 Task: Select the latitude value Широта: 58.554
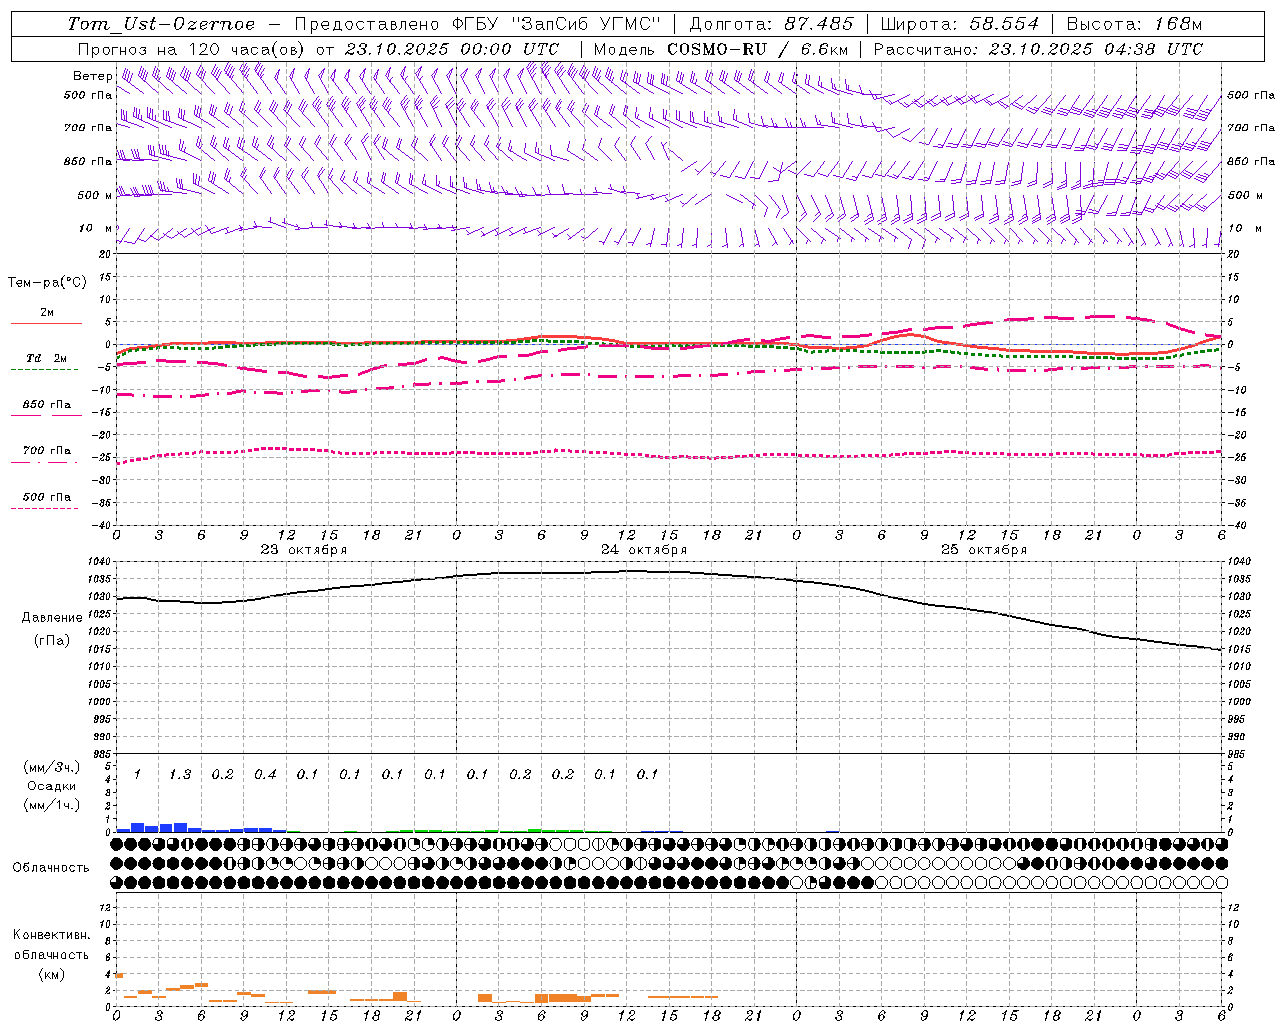coord(960,24)
